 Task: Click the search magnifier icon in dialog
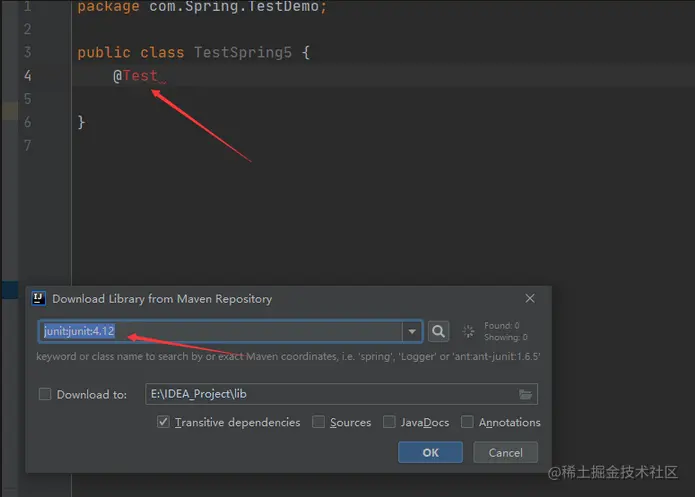(438, 331)
